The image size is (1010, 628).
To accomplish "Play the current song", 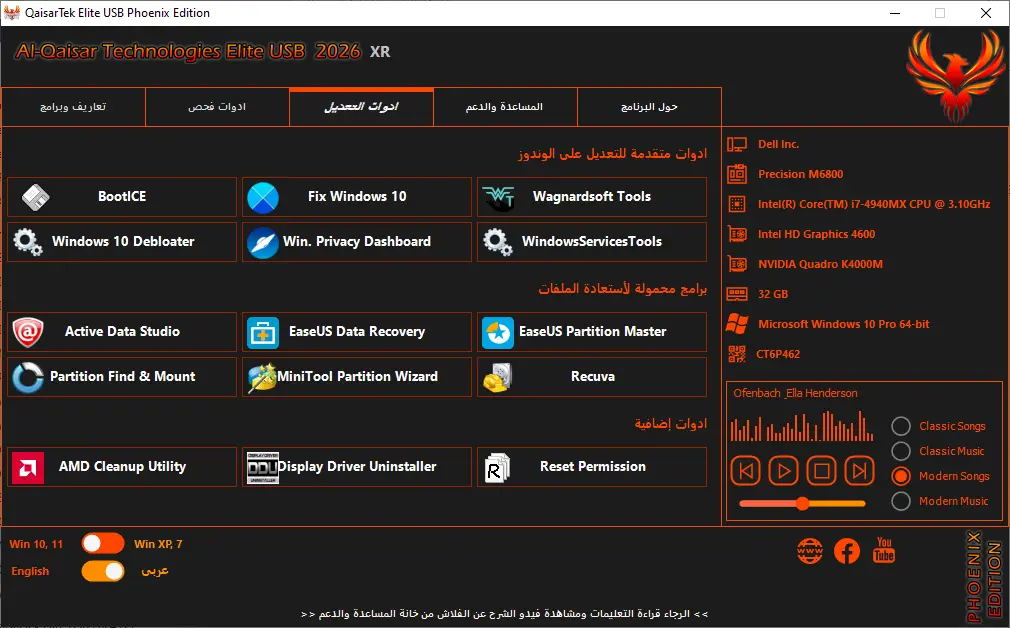I will click(783, 471).
